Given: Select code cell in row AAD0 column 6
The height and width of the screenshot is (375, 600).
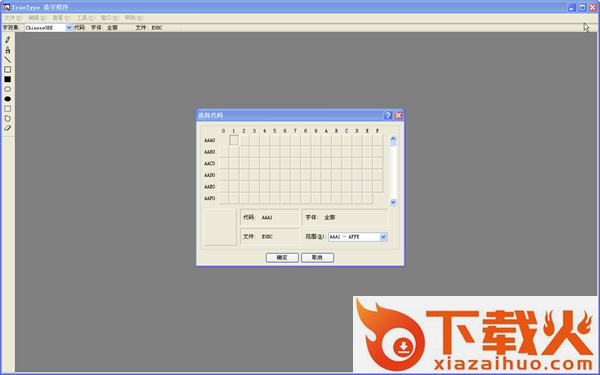Looking at the screenshot, I should pyautogui.click(x=285, y=175).
